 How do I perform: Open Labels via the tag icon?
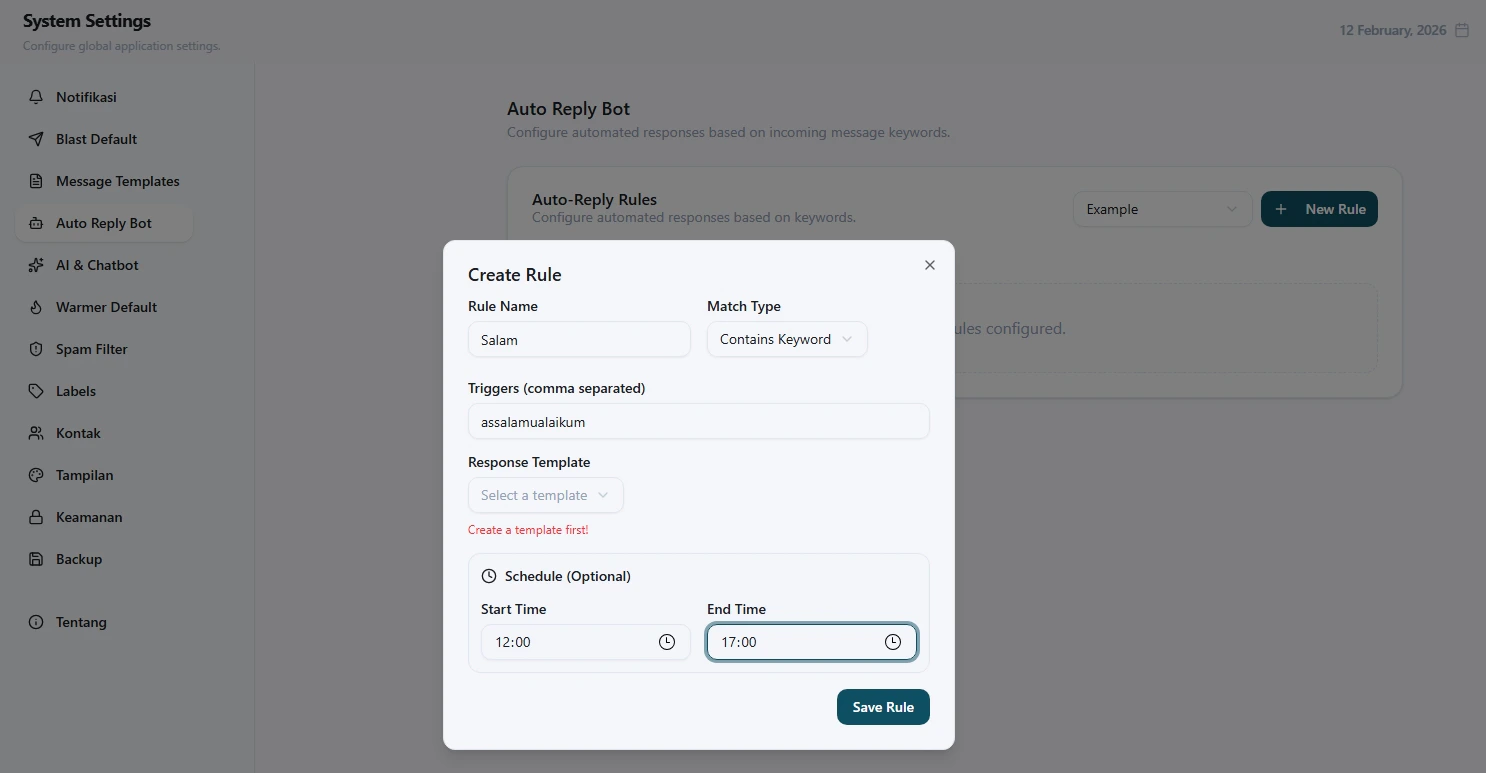click(x=36, y=391)
